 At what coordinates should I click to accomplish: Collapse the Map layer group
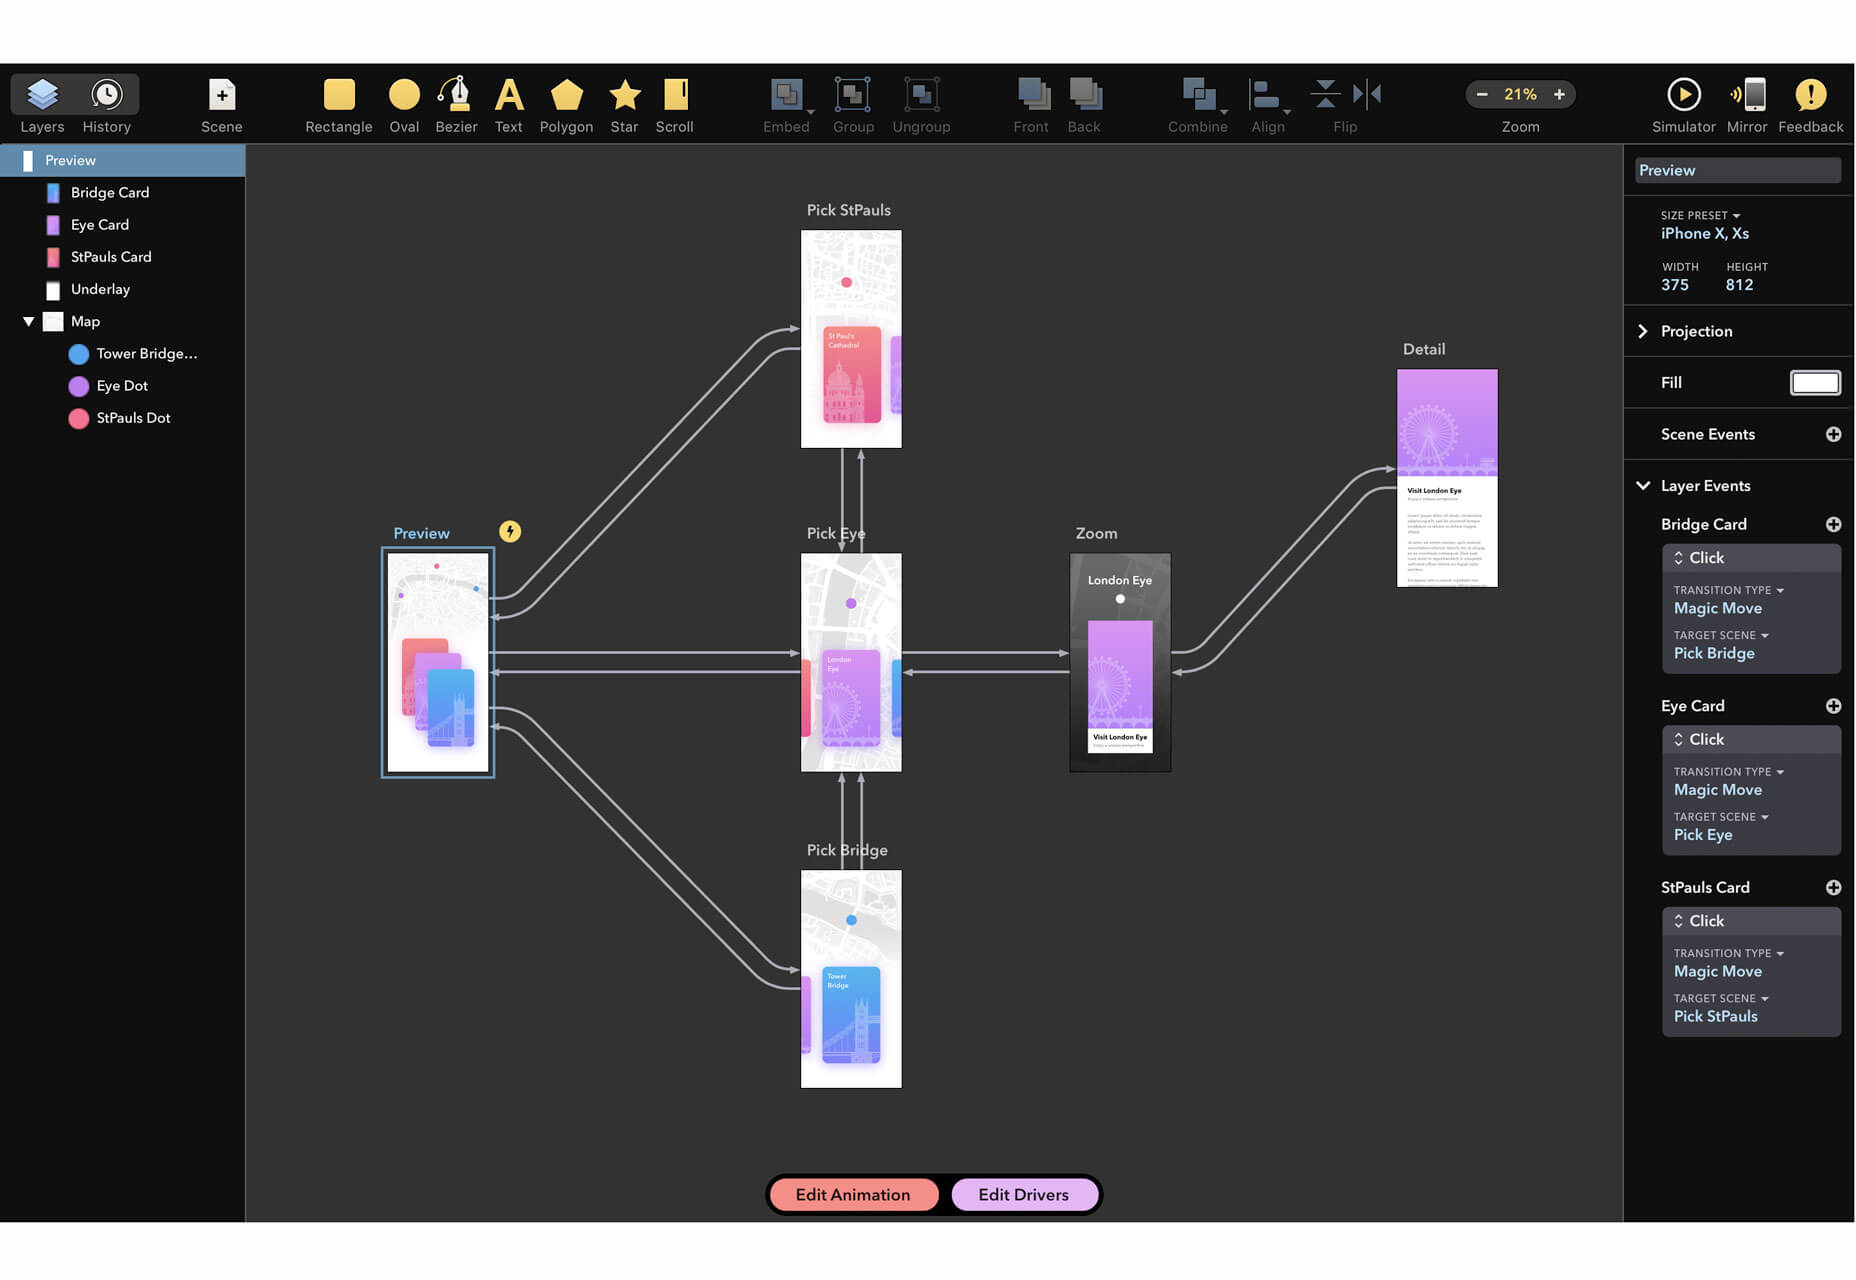point(28,322)
